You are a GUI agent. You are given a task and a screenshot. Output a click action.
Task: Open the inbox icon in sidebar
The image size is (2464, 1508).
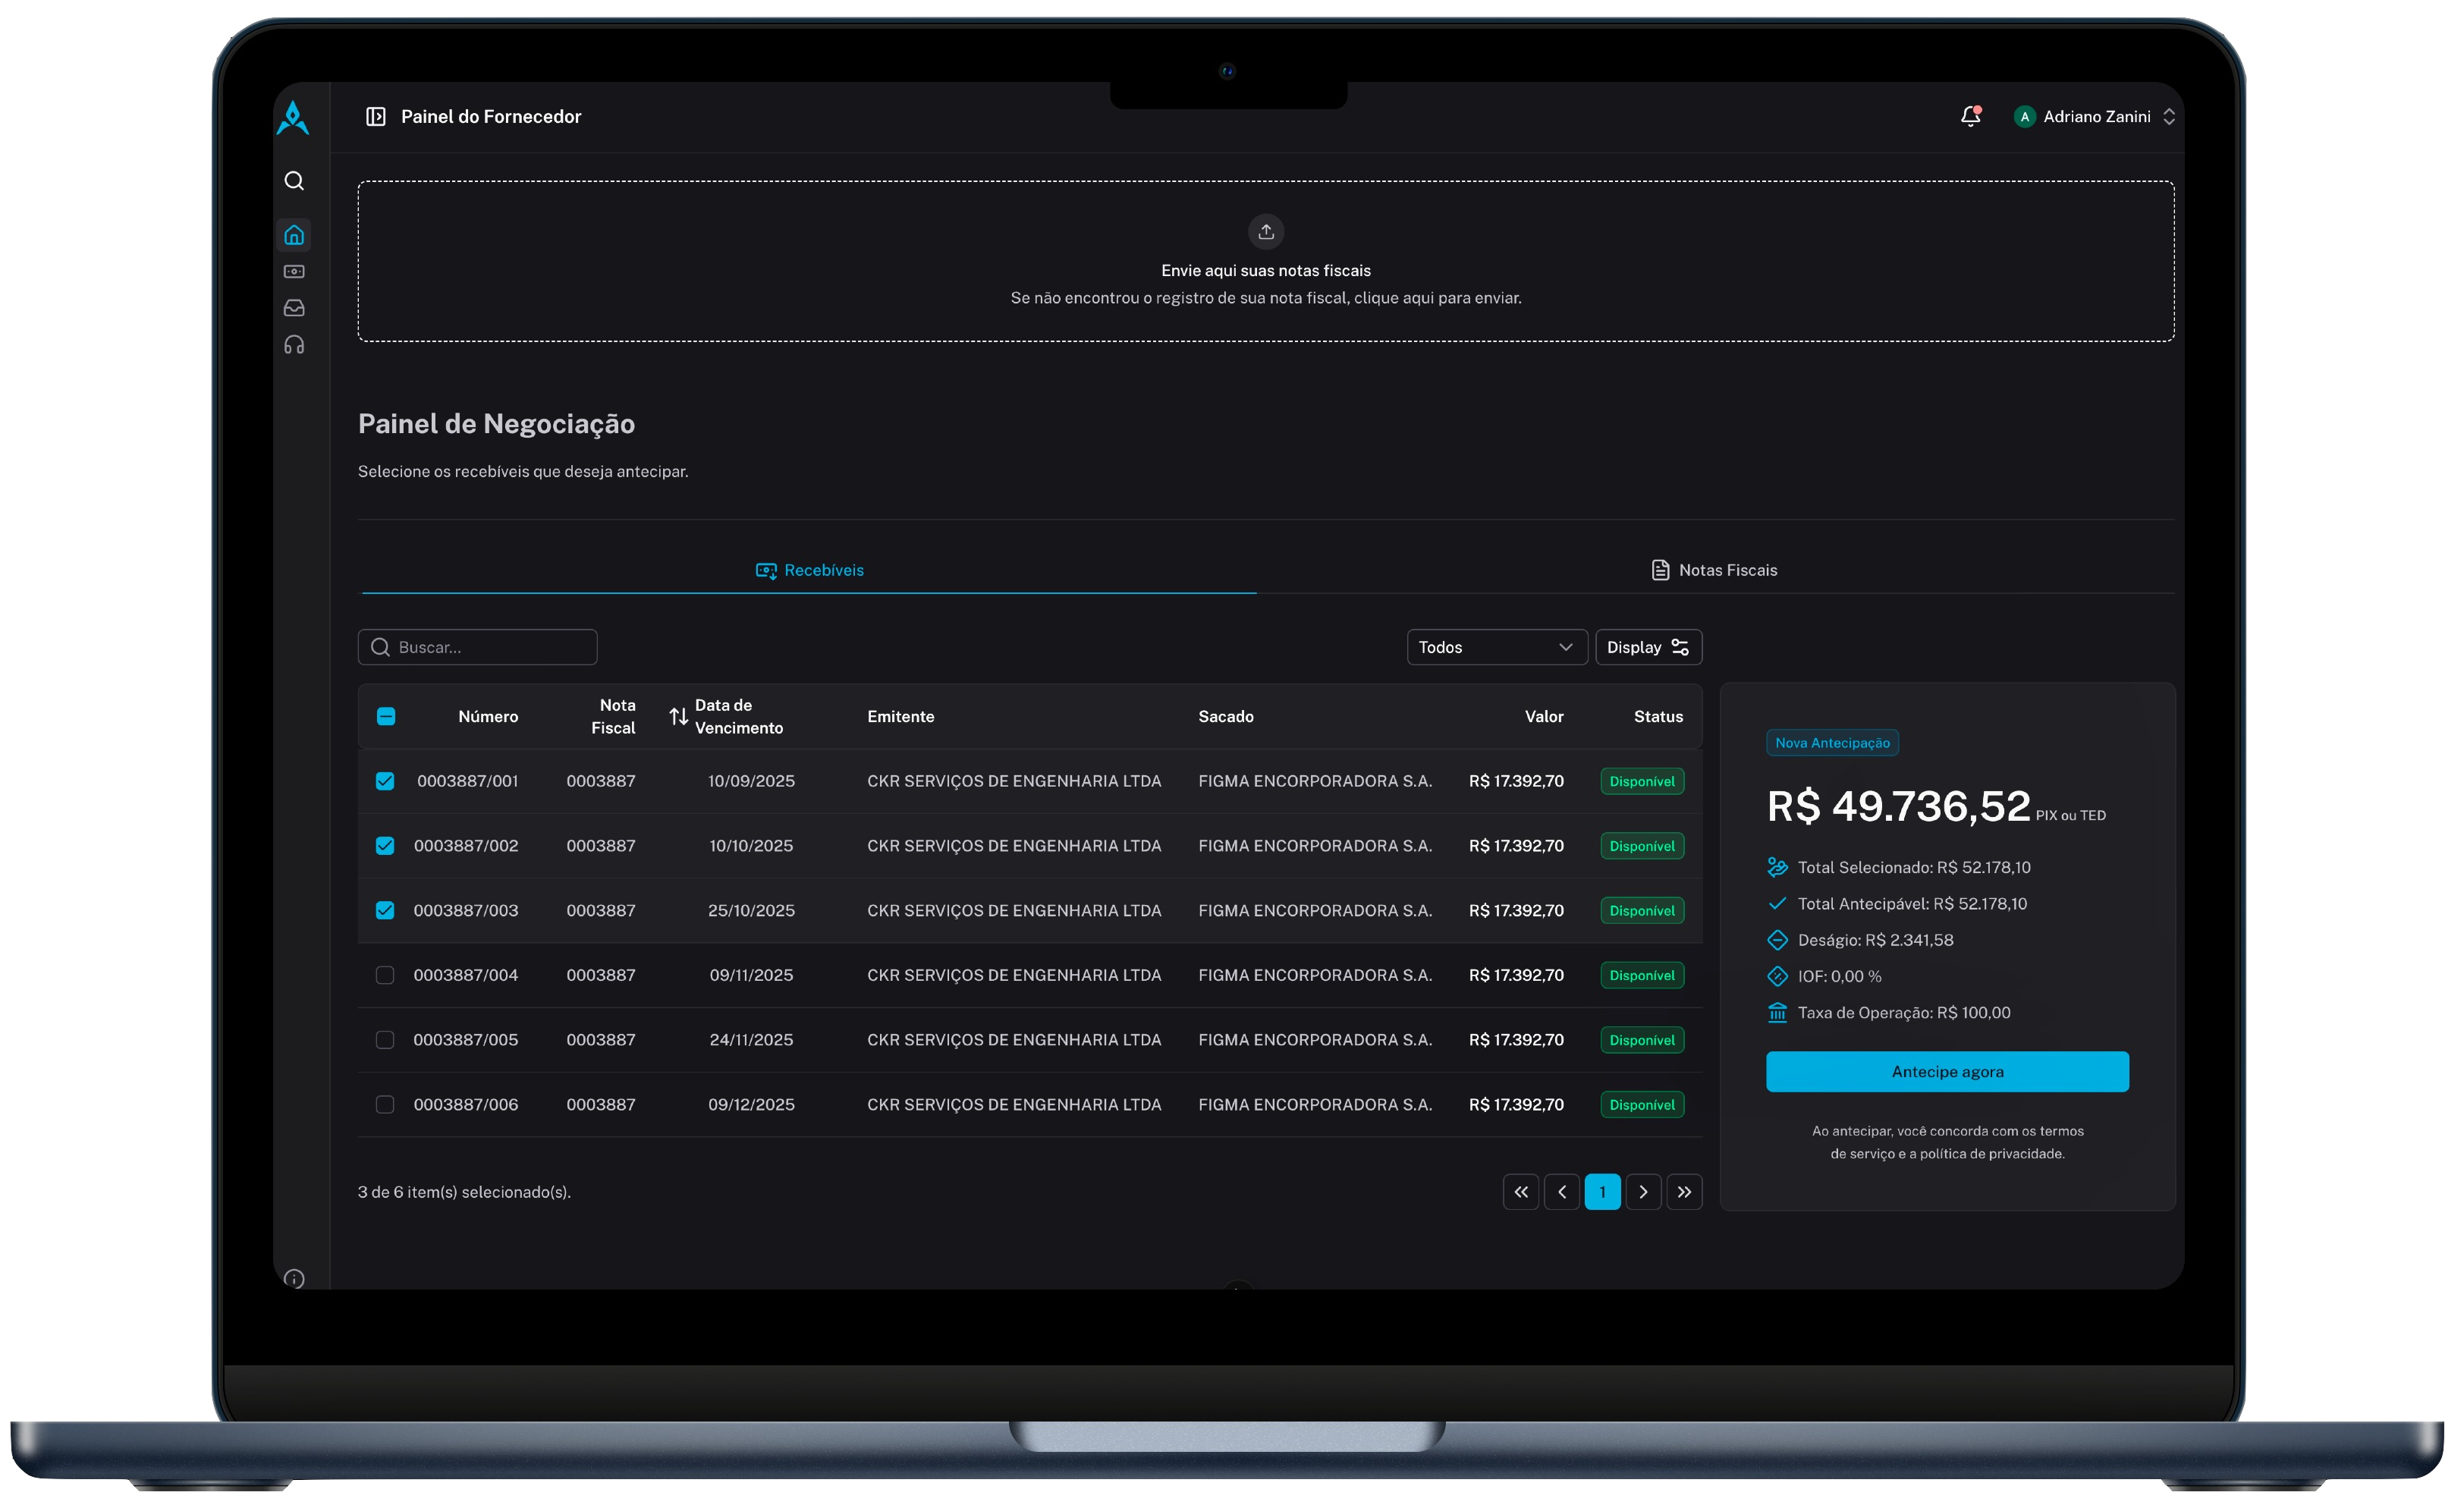click(x=294, y=308)
